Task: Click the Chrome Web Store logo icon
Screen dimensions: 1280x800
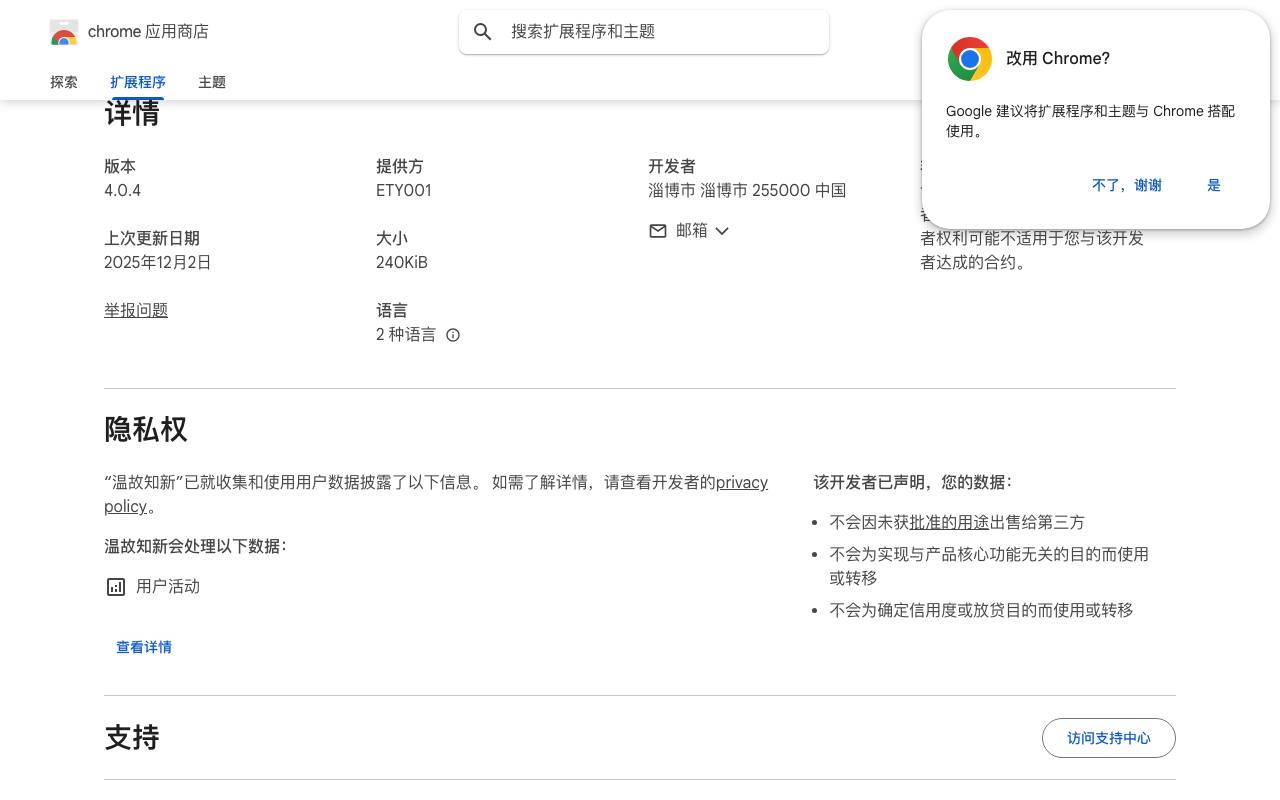Action: [64, 32]
